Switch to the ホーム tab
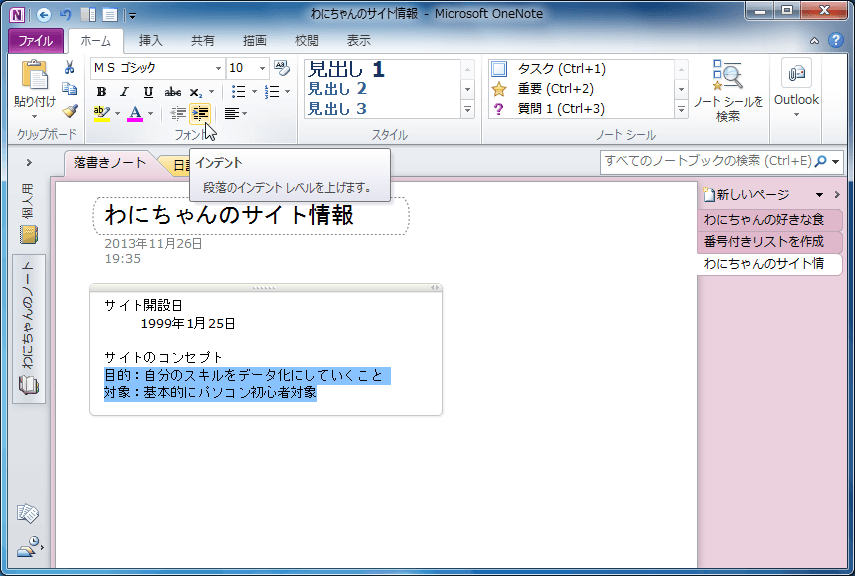Screen dimensions: 855x576 pos(95,41)
